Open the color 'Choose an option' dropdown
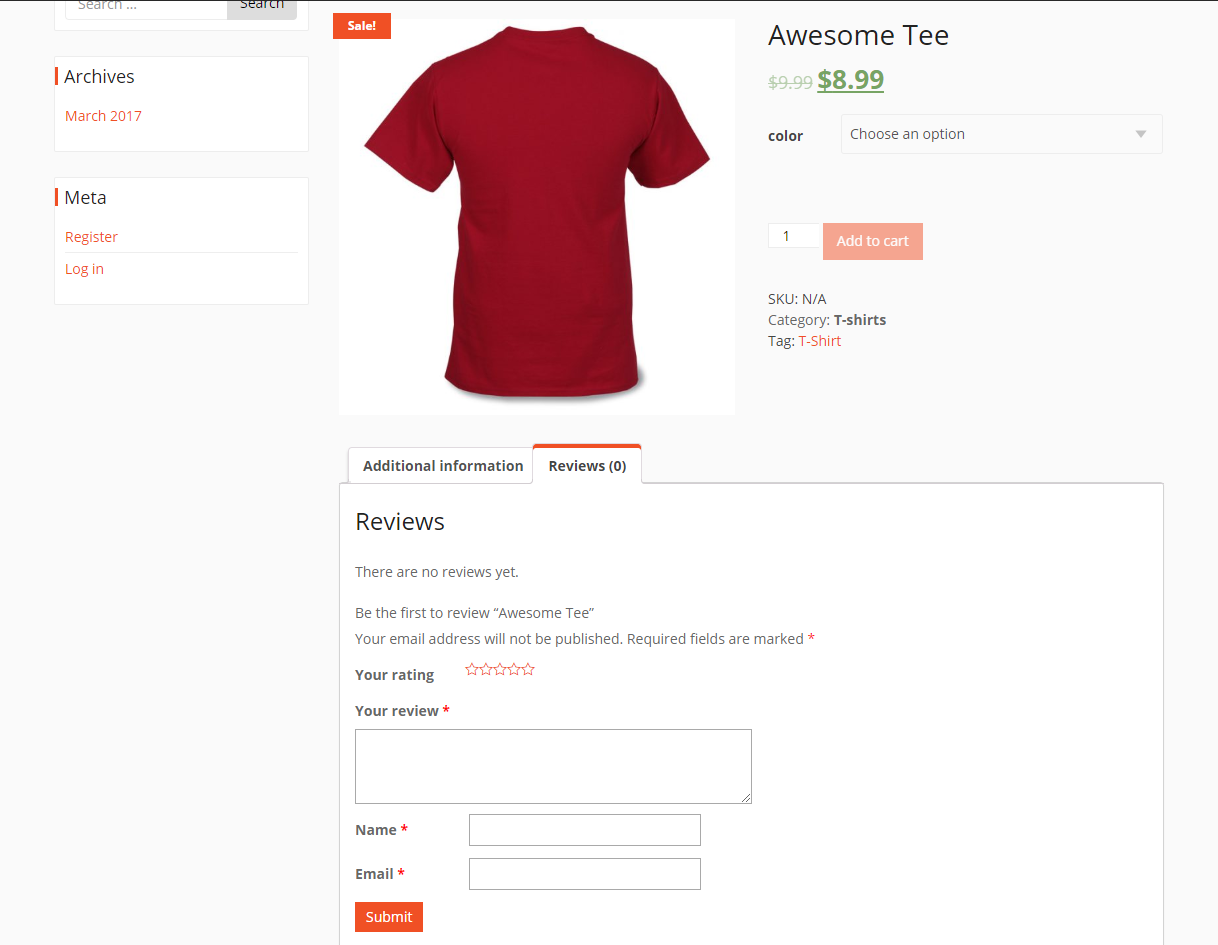Viewport: 1218px width, 945px height. click(1001, 134)
